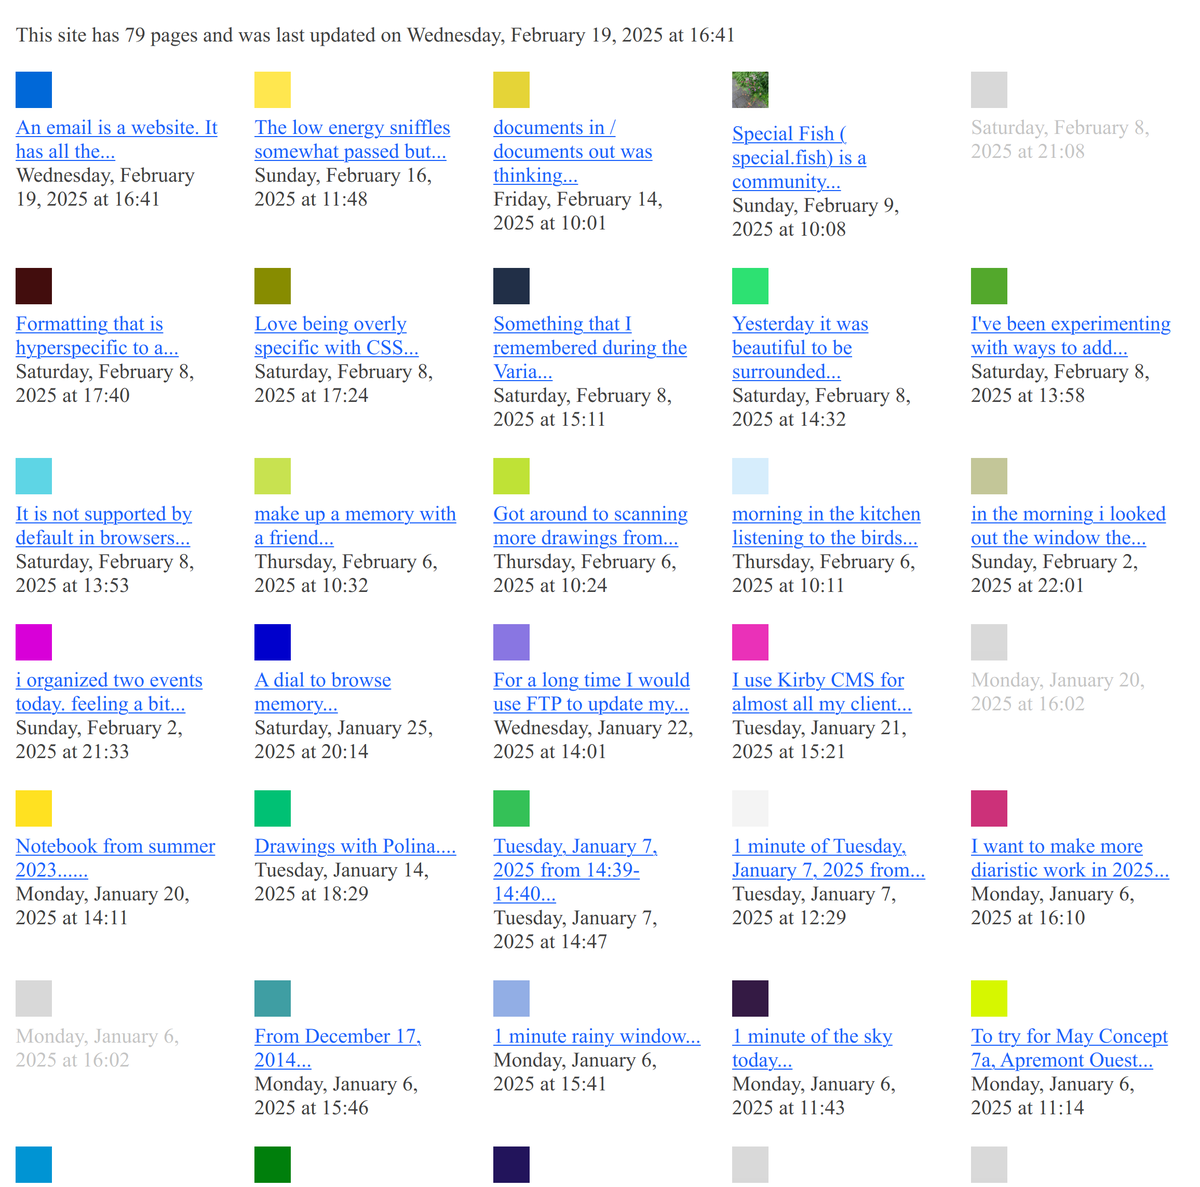The height and width of the screenshot is (1187, 1200).
Task: Open "in the morning i looked out" link
Action: tap(1068, 526)
